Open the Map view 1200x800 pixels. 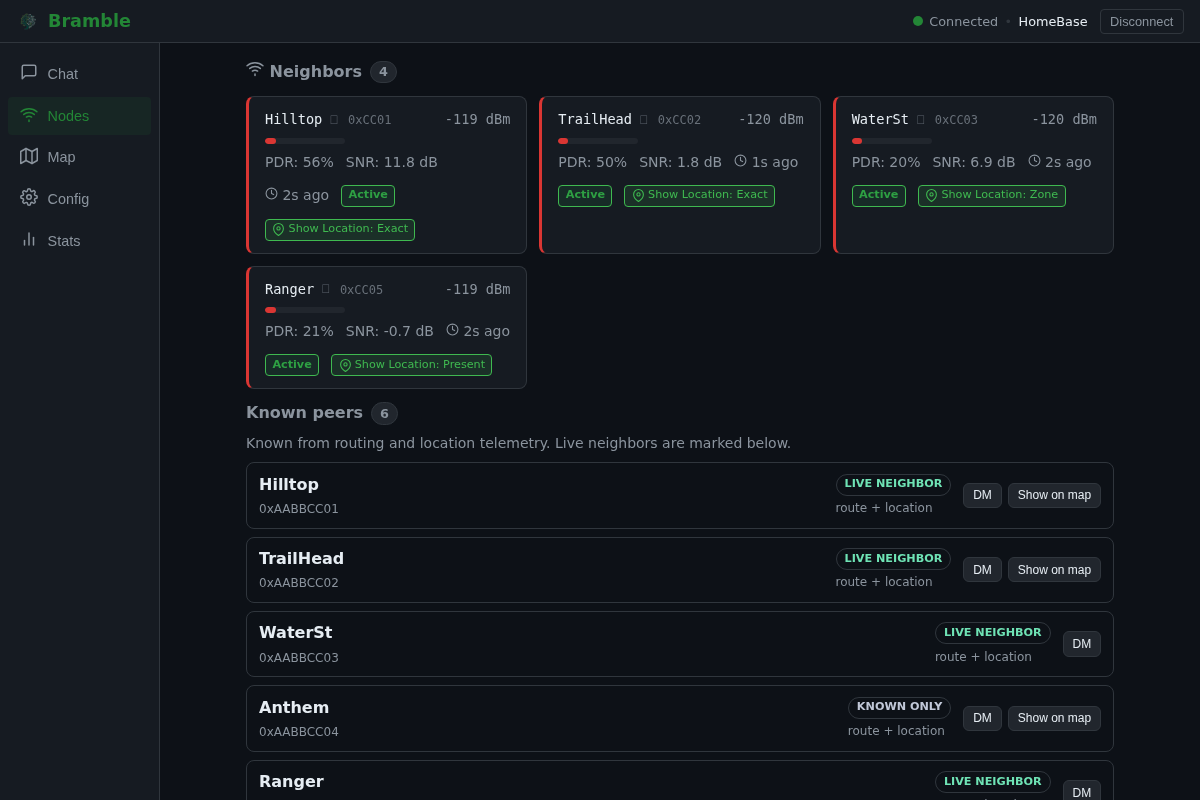[79, 157]
